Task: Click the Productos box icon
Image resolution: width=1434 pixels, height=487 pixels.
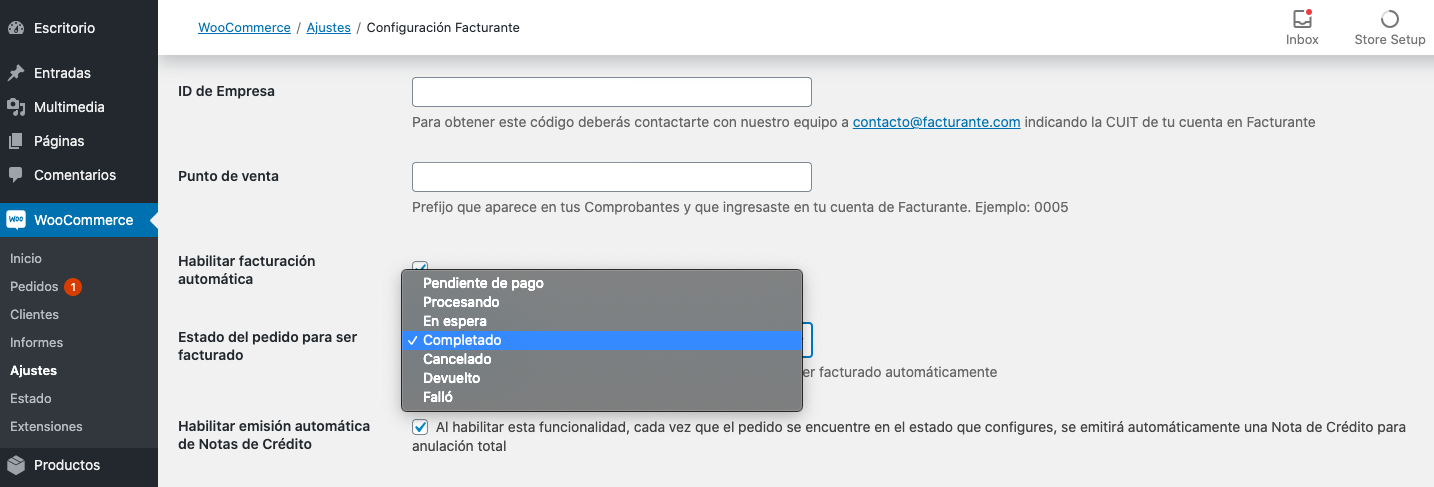Action: tap(16, 465)
